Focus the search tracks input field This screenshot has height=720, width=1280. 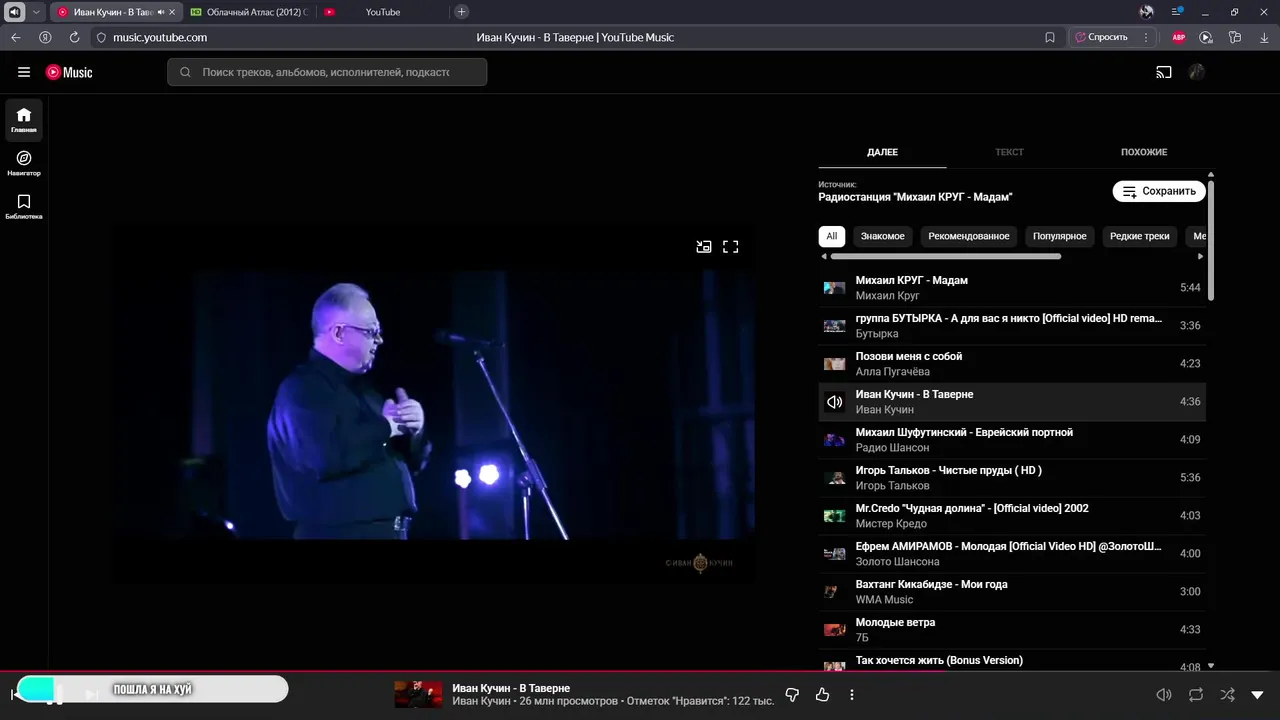coord(327,72)
